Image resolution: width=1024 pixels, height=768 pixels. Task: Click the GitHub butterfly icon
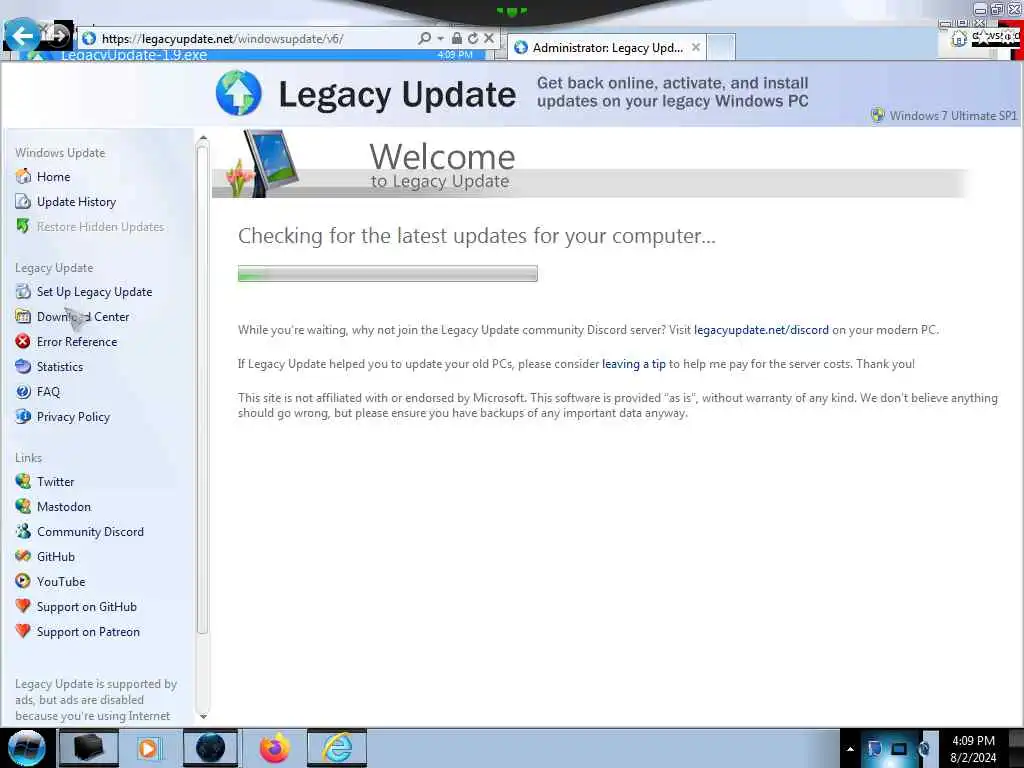[x=23, y=556]
